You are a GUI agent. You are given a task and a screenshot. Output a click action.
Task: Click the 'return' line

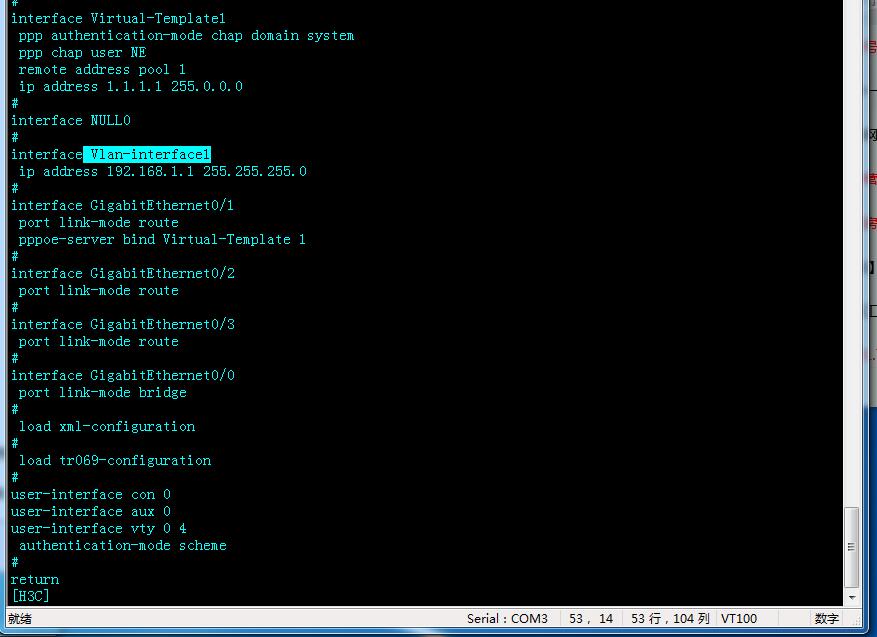[x=35, y=579]
